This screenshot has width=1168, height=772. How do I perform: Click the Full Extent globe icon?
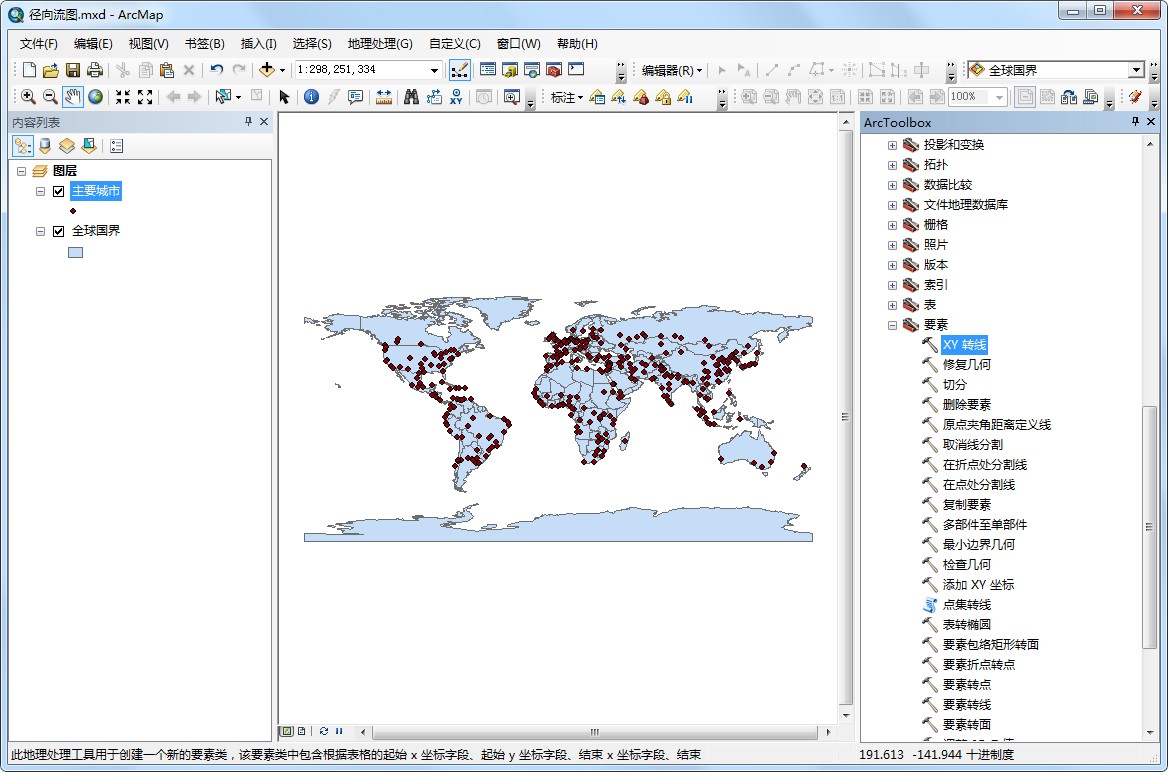click(95, 97)
